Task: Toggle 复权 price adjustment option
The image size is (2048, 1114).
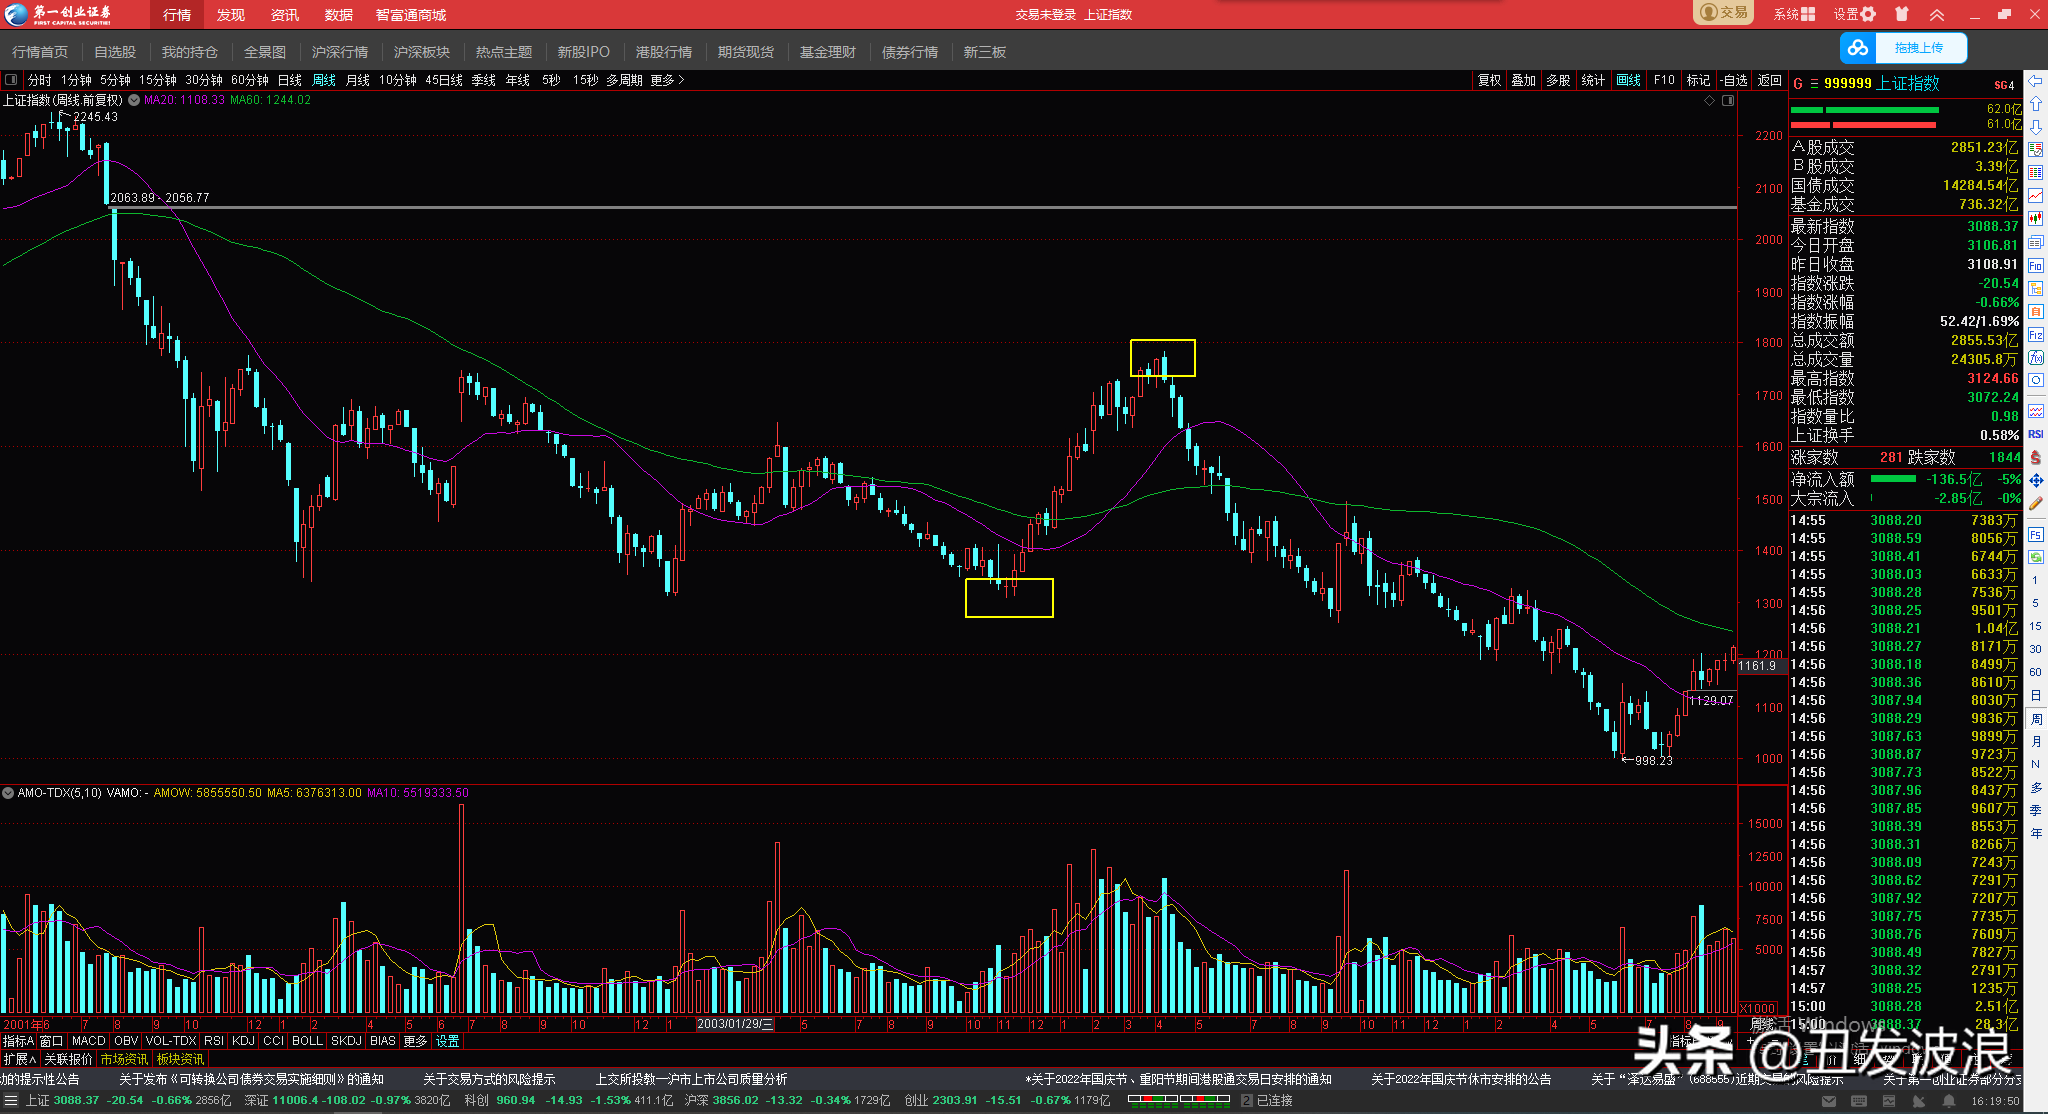Action: [1489, 80]
